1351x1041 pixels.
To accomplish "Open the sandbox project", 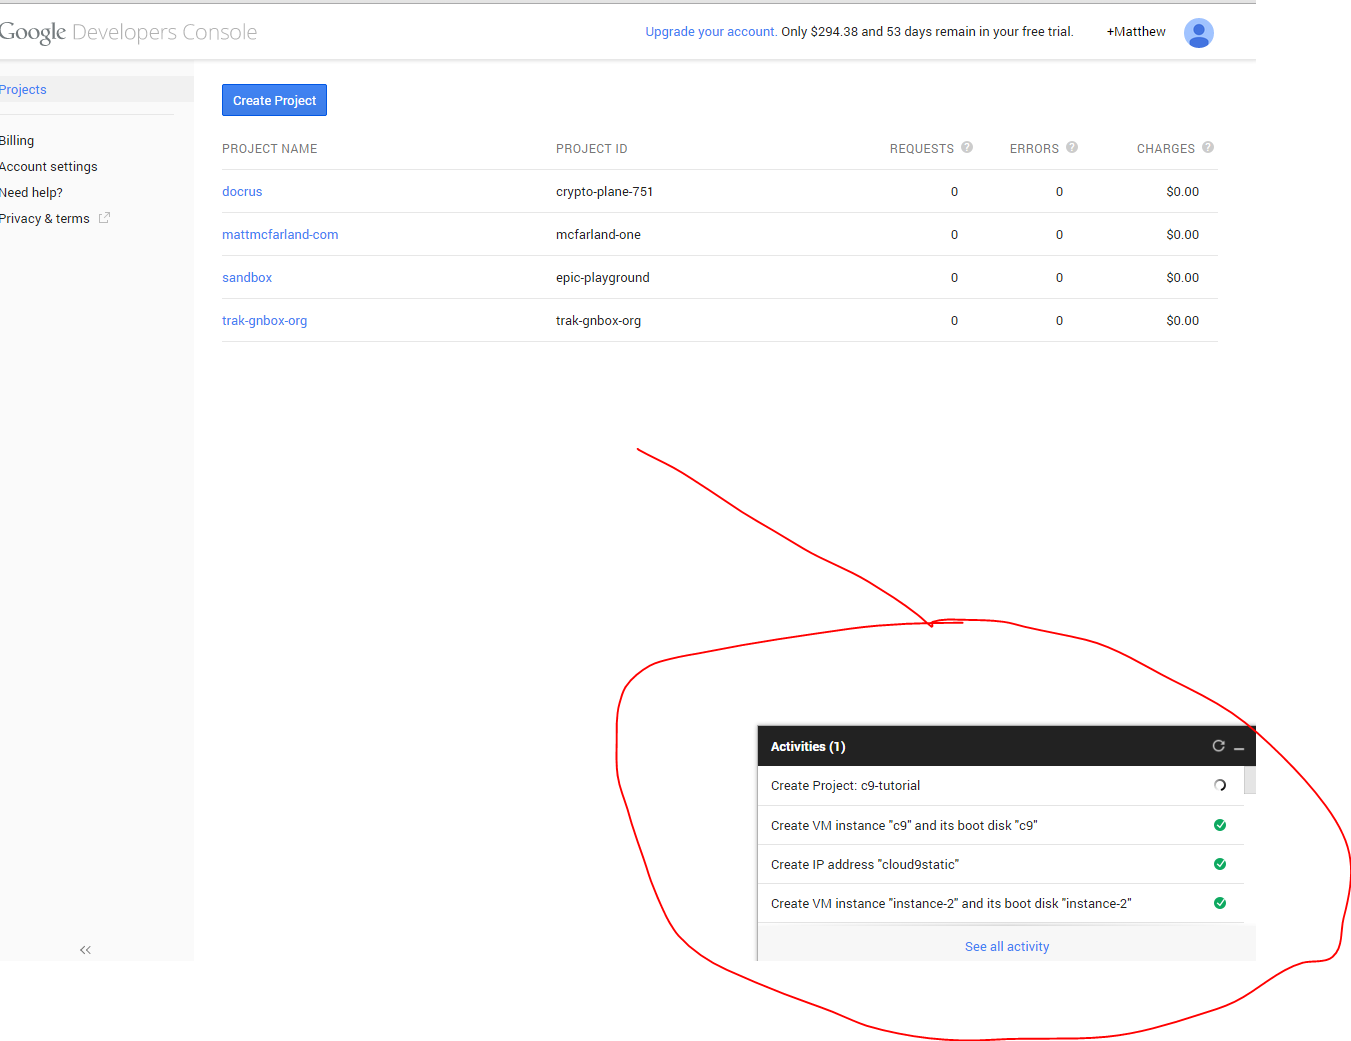I will pos(247,277).
